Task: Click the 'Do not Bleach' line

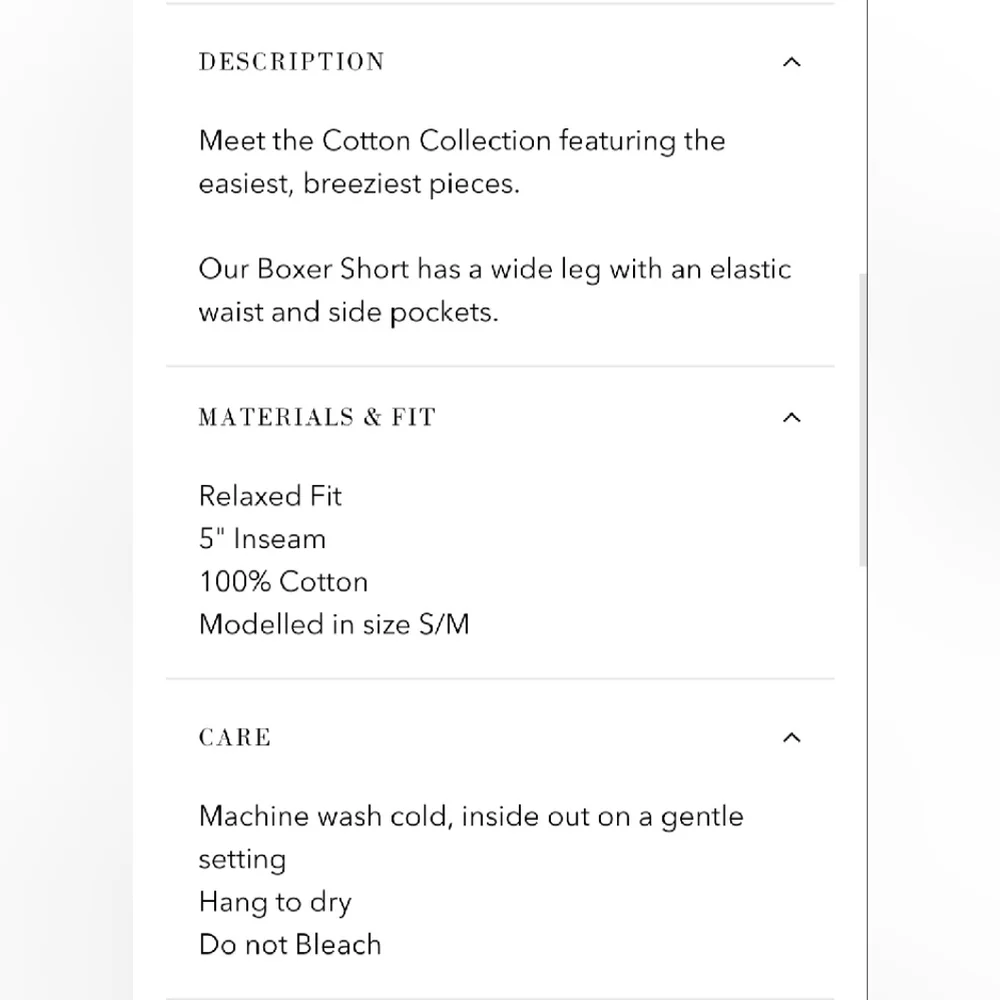Action: [290, 945]
